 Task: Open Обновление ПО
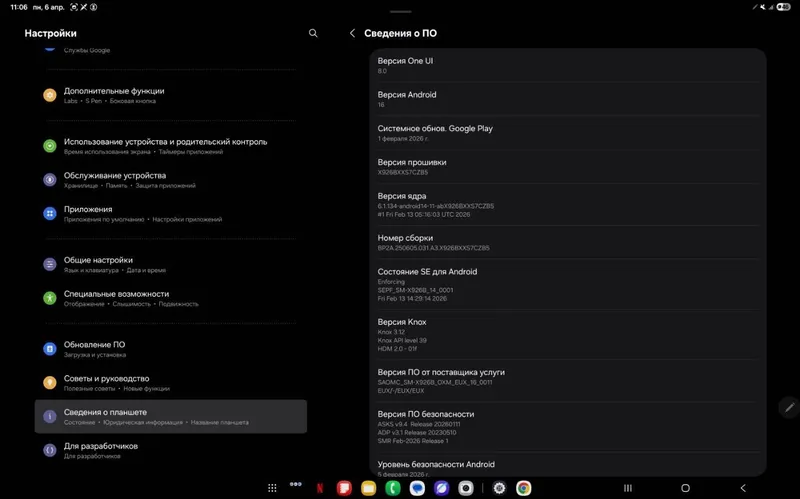(x=170, y=349)
